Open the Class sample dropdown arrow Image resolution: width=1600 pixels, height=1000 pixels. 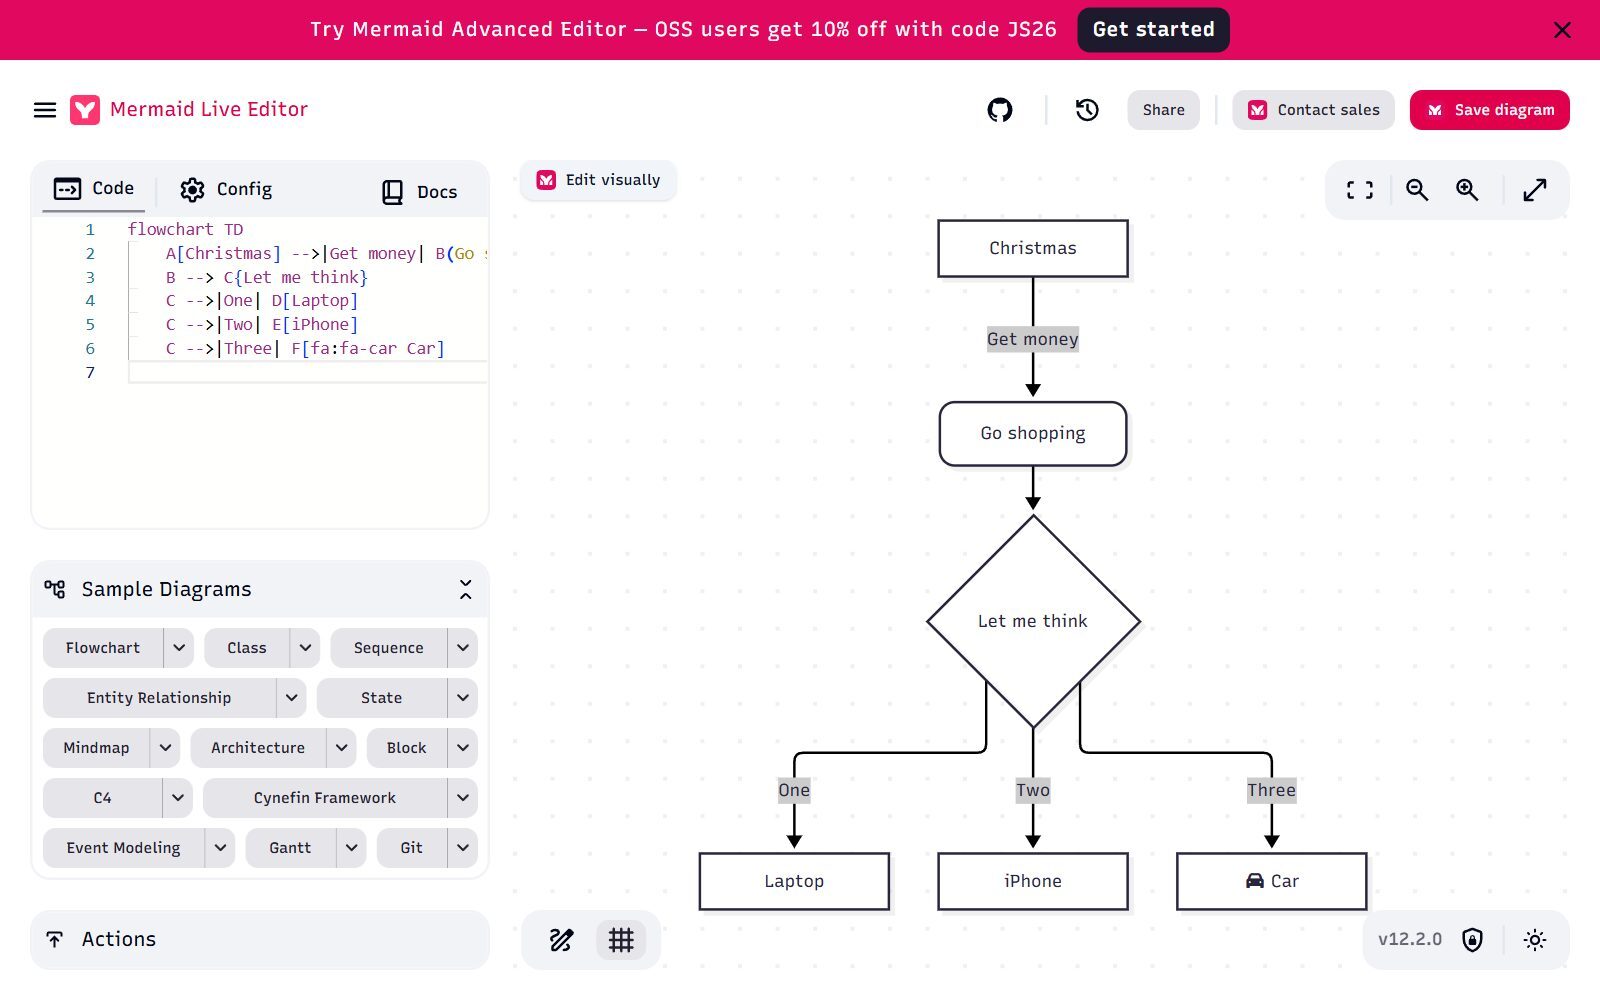[x=305, y=648]
